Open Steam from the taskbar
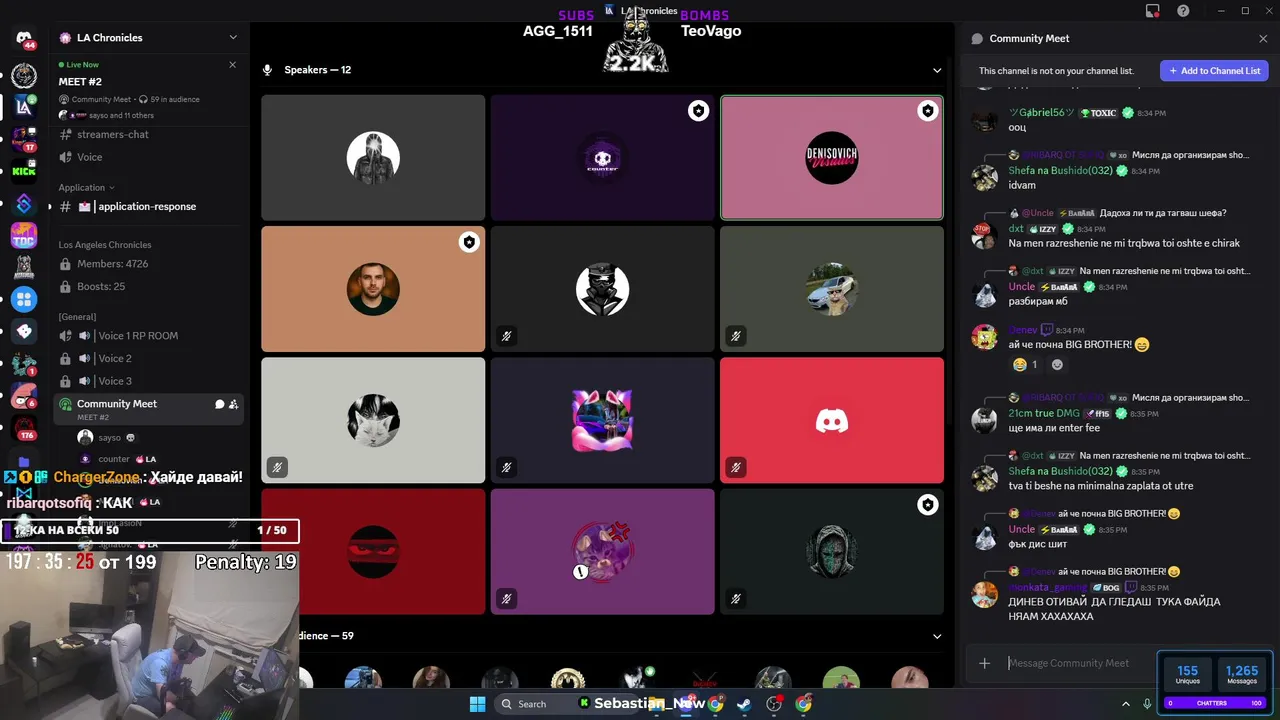1280x720 pixels. tap(745, 704)
